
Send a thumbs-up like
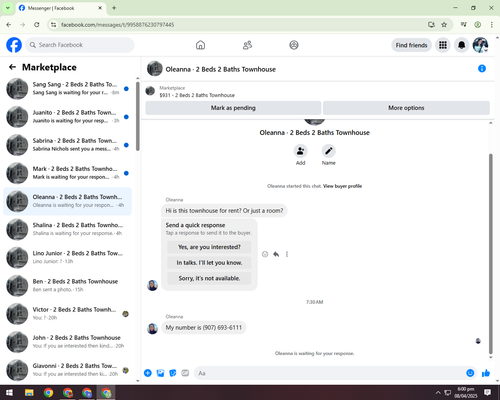(486, 373)
